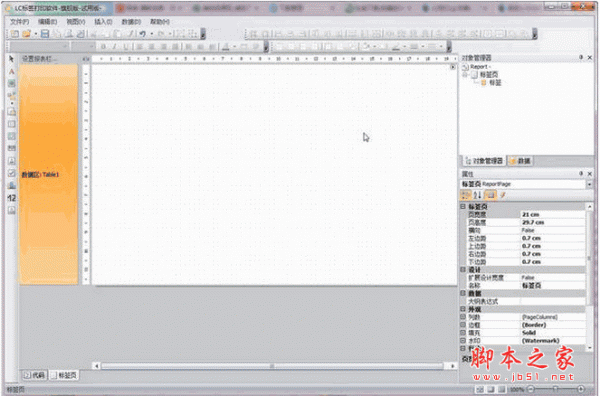This screenshot has width=600, height=396.
Task: Switch to the 对象管理器 tab
Action: [484, 161]
